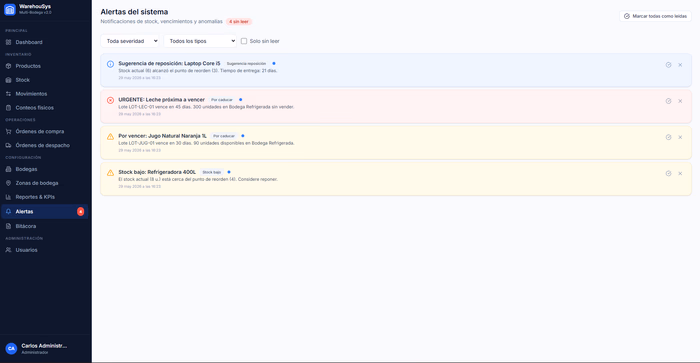Screen dimensions: 700x363
Task: Click the warning triangle on Refrigeradora alert
Action: coord(110,172)
